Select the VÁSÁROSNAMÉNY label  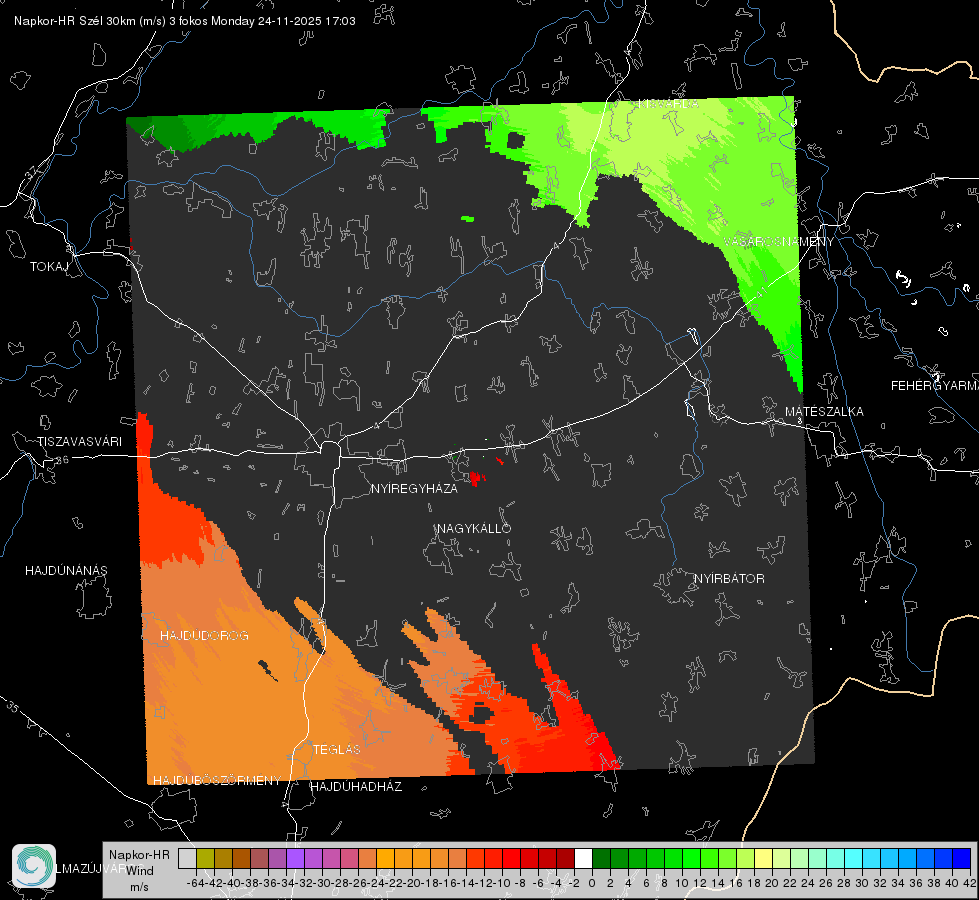tap(778, 241)
